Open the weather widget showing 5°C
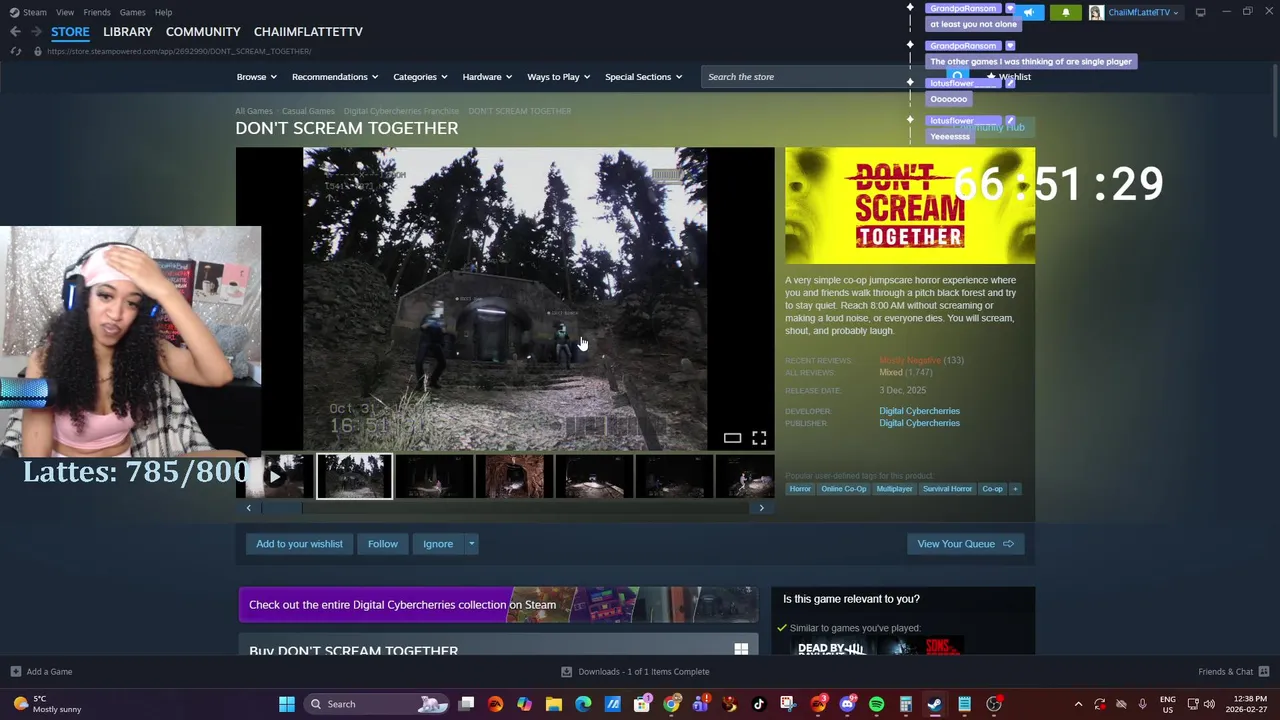 tap(50, 704)
